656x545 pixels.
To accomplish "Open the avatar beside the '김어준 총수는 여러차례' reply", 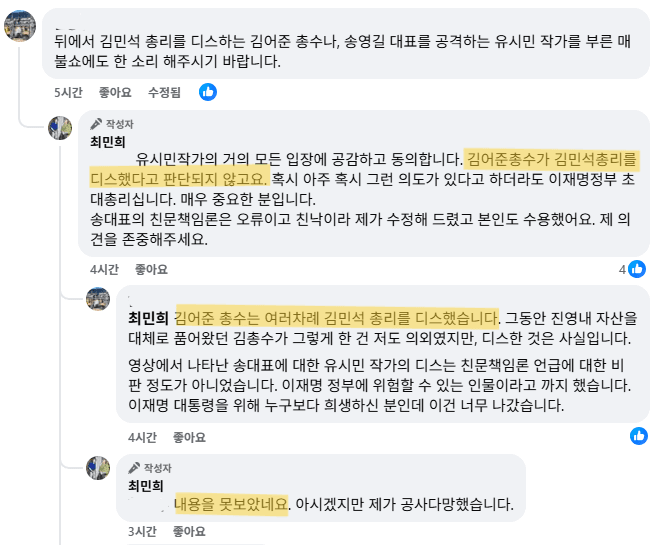I will pos(98,299).
